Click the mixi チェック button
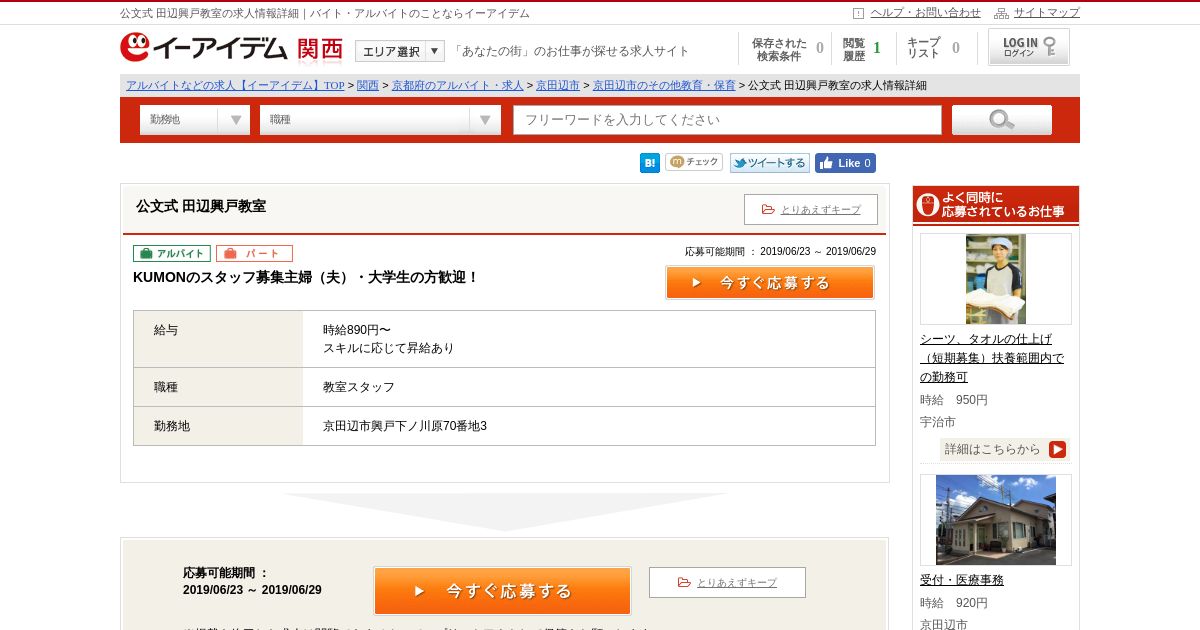Viewport: 1200px width, 630px height. click(x=694, y=162)
